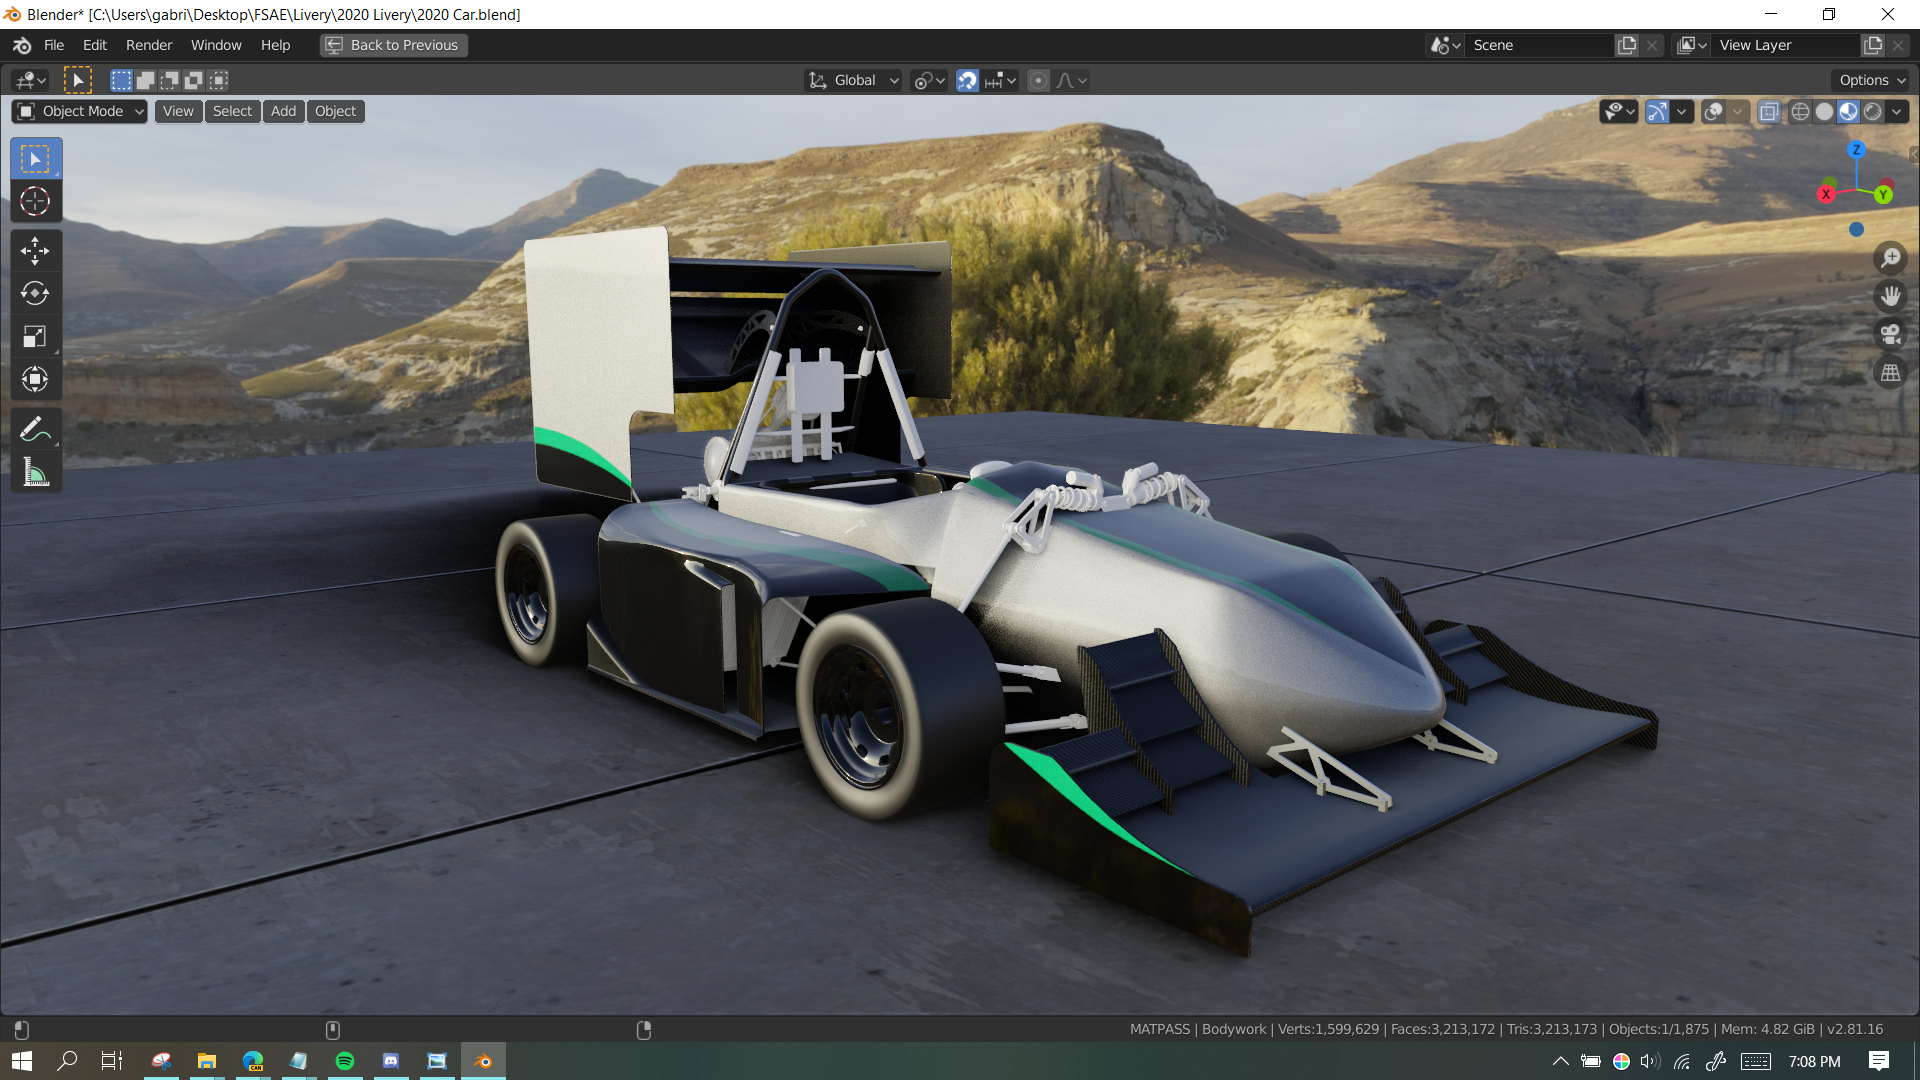Screen dimensions: 1920x1080
Task: Pick the Rotate tool
Action: (x=36, y=294)
